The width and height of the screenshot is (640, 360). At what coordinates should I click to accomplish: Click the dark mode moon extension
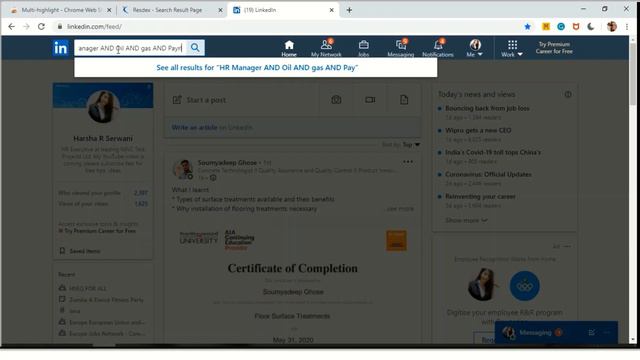coord(591,27)
